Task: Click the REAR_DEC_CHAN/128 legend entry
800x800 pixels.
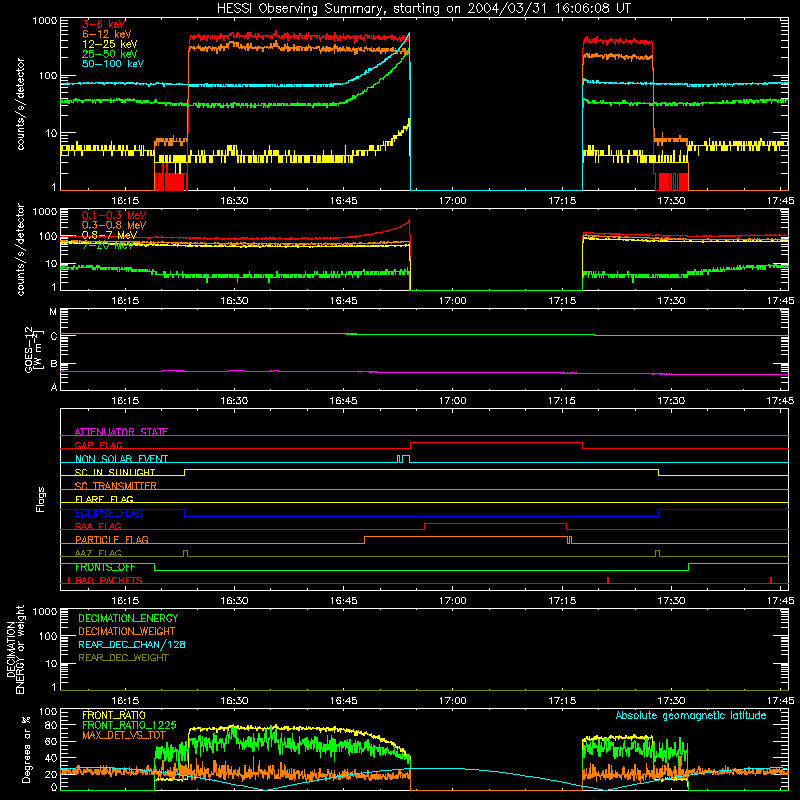Action: (x=132, y=644)
